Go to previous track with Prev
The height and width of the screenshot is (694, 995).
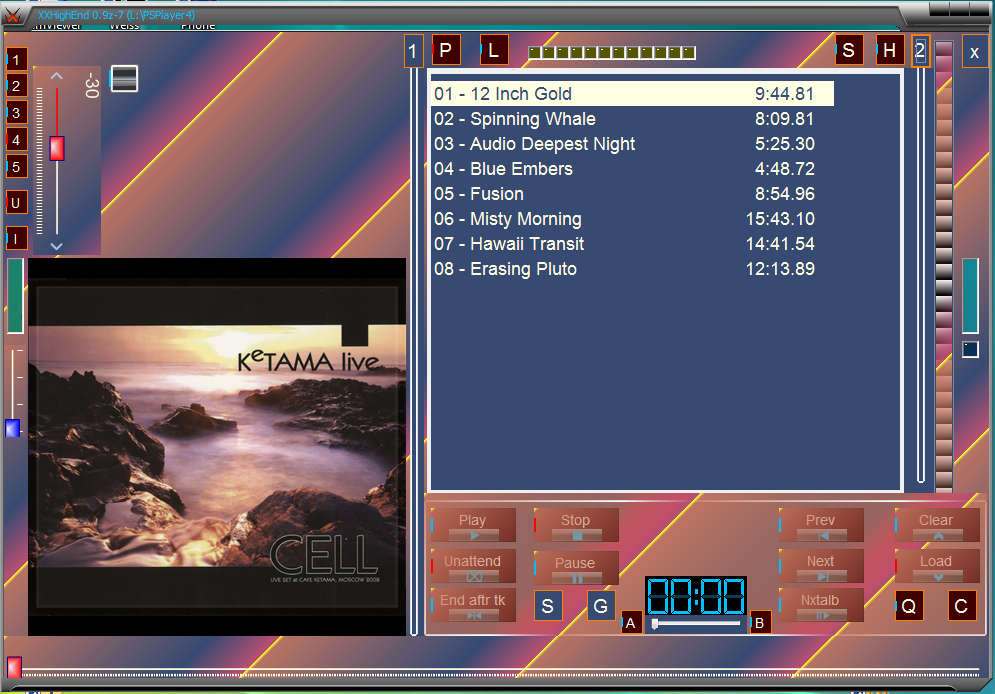(821, 525)
